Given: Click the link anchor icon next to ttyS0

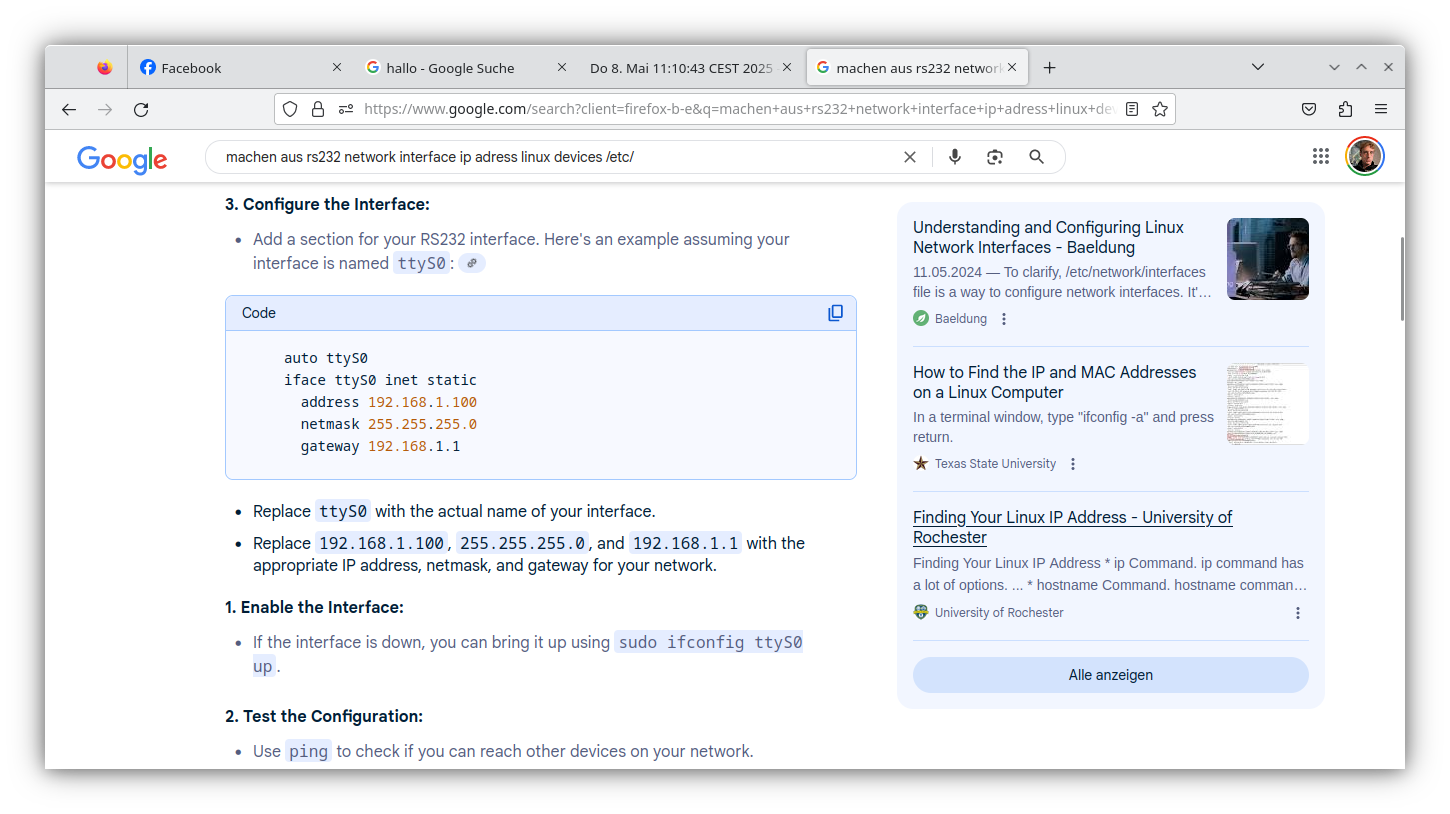Looking at the screenshot, I should click(x=470, y=262).
